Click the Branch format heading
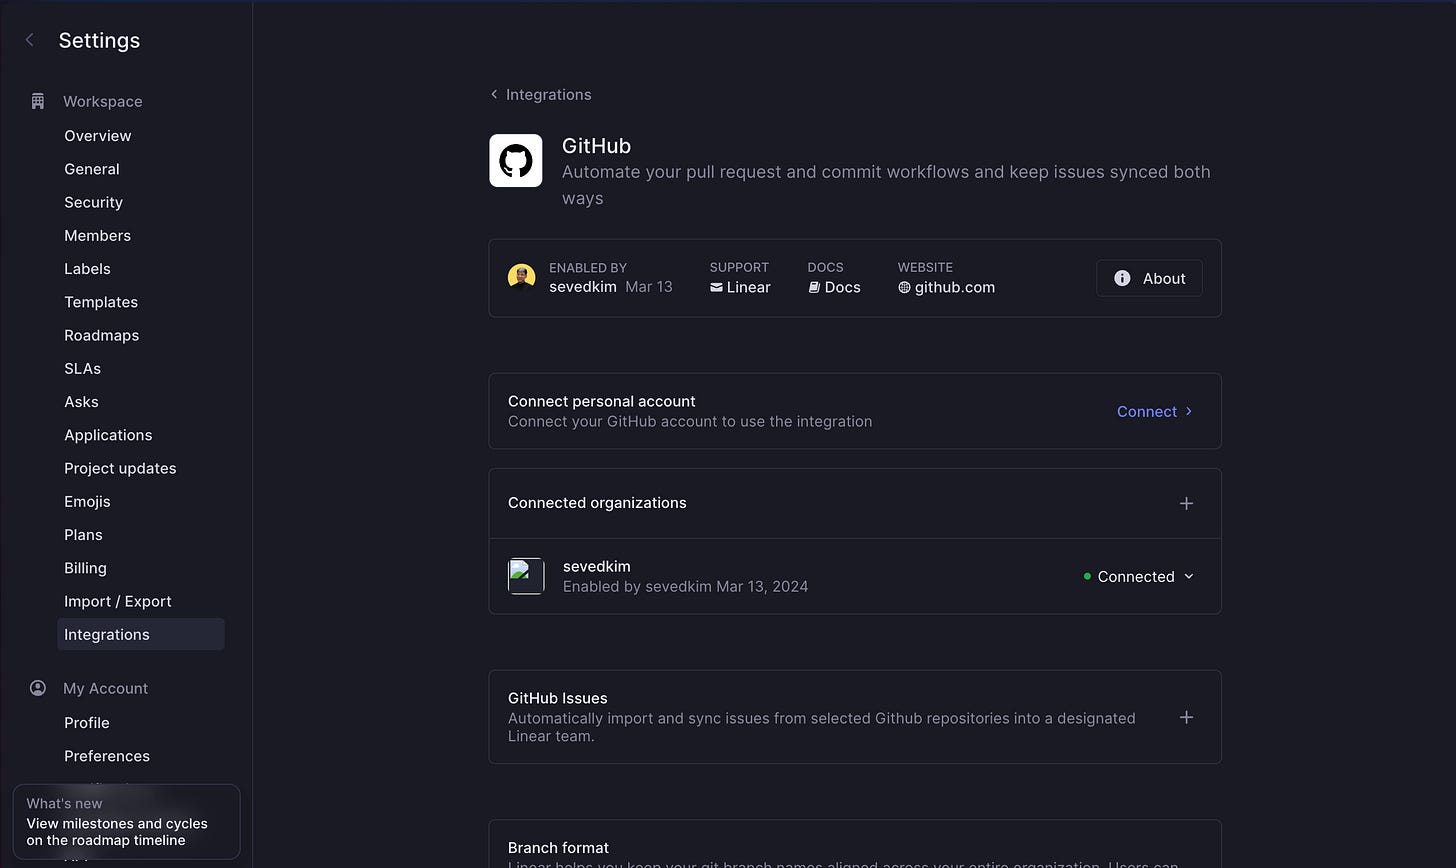This screenshot has height=868, width=1456. pos(558,847)
